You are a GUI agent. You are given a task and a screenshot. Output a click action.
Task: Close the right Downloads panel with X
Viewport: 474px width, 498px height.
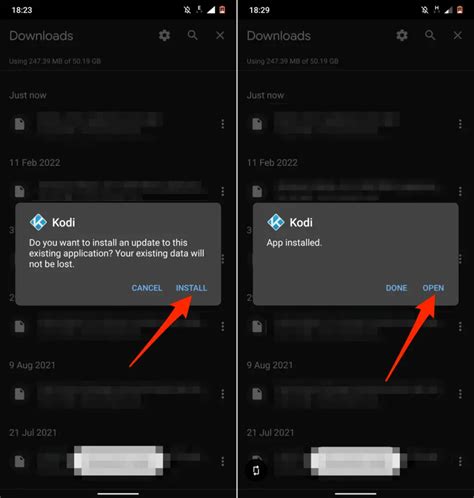458,35
